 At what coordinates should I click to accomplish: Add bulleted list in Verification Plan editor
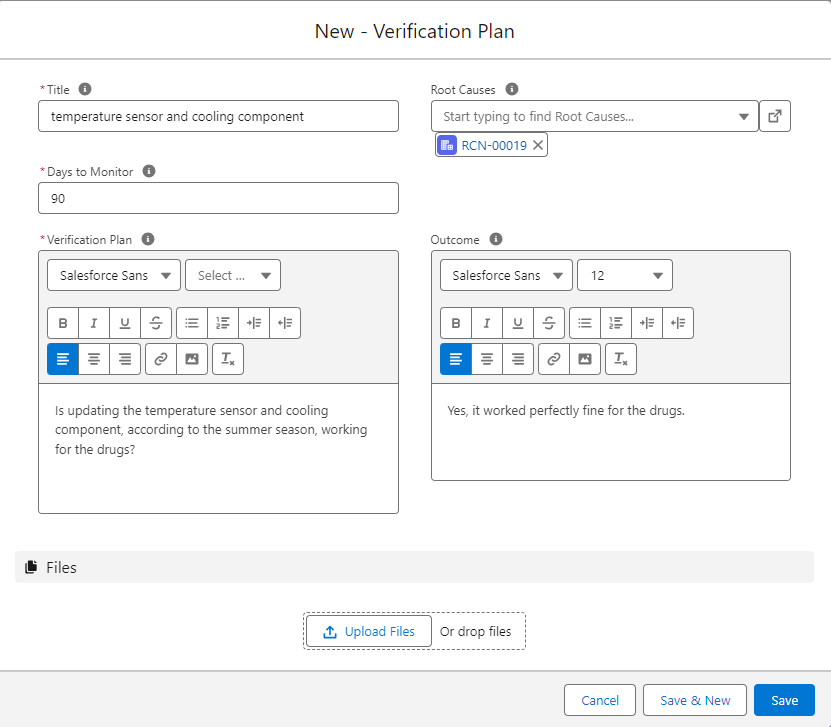pos(192,323)
